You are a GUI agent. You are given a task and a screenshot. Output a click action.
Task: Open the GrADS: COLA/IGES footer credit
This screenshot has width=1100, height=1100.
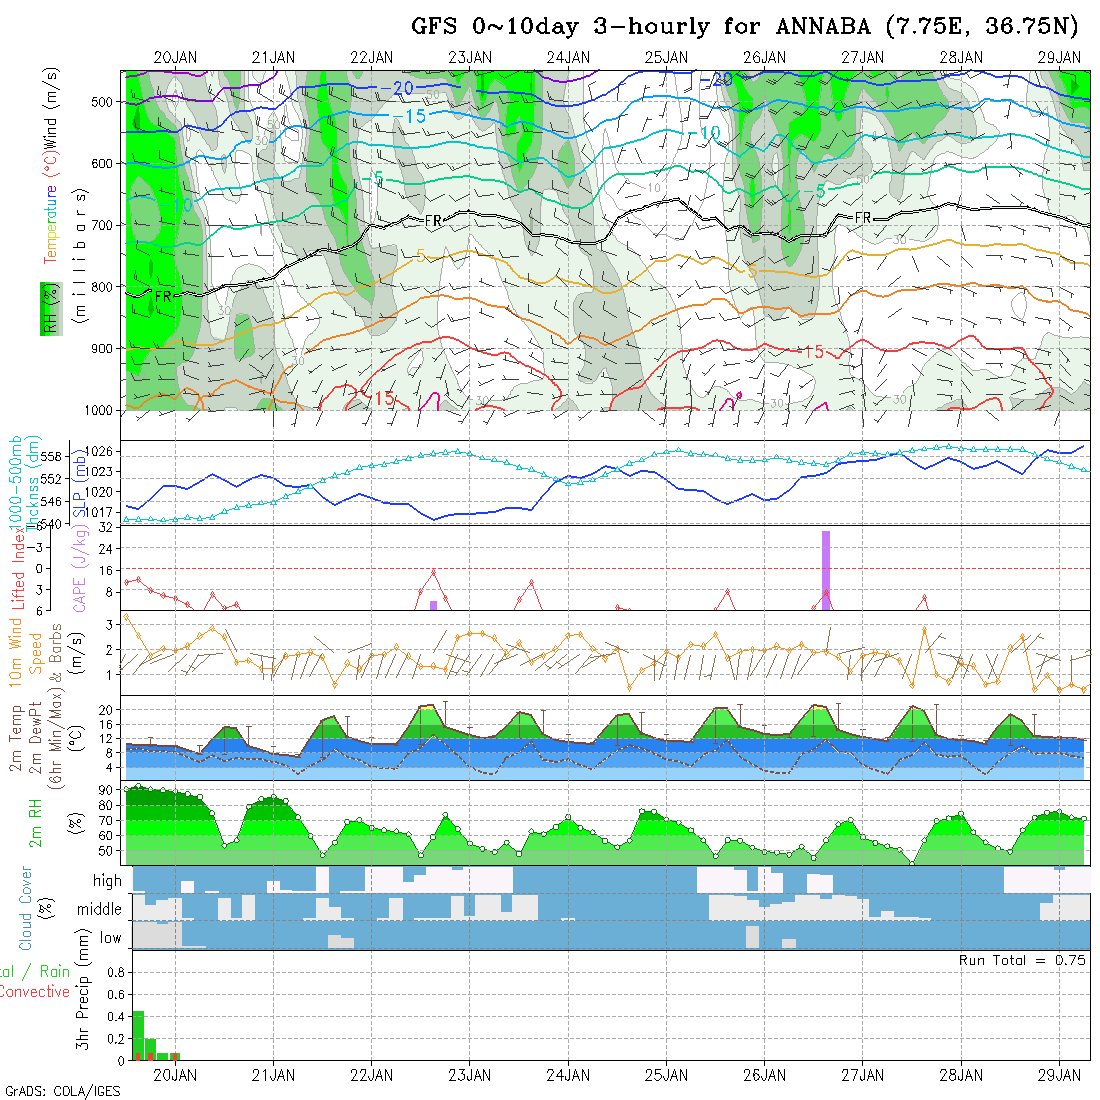pyautogui.click(x=62, y=1091)
